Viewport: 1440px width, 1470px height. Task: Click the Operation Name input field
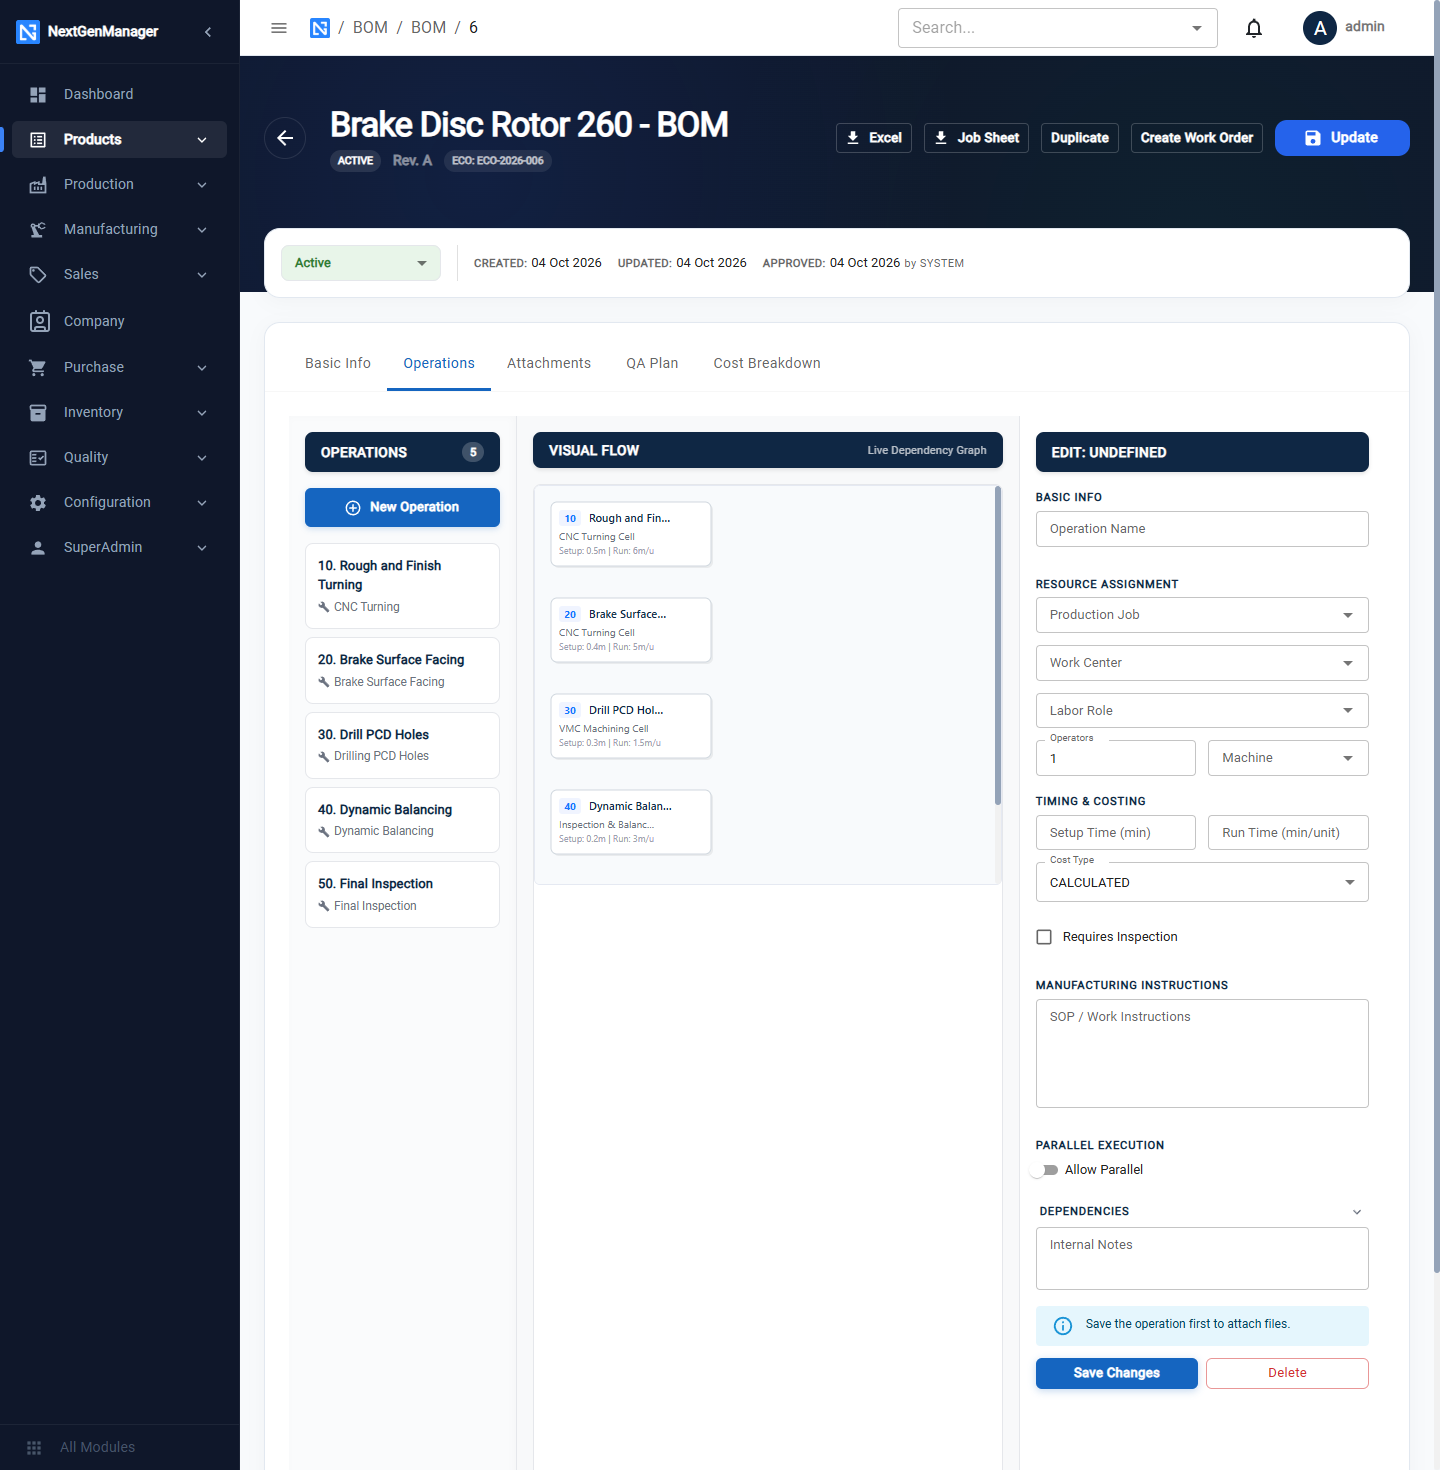1202,529
